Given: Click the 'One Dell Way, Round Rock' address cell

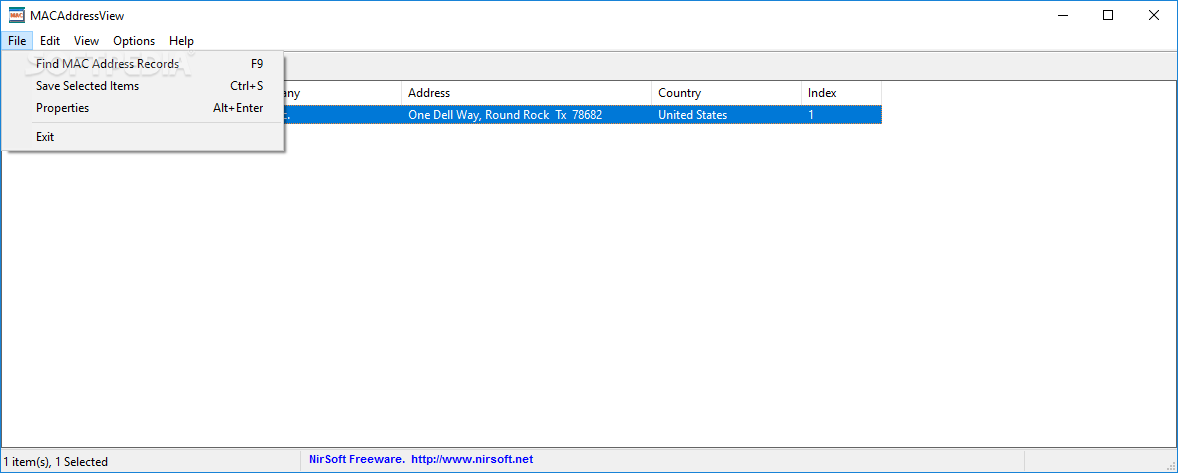Looking at the screenshot, I should pyautogui.click(x=526, y=115).
